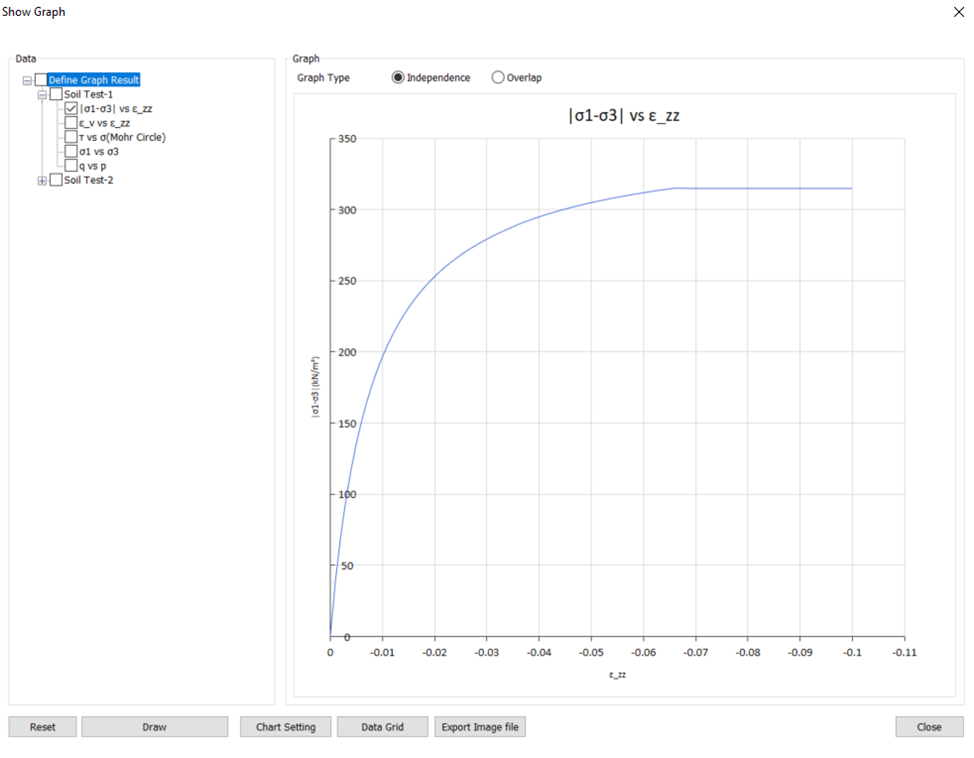Uncheck the |σ1-σ3| vs ε_zz checkbox
The height and width of the screenshot is (758, 974).
click(71, 109)
